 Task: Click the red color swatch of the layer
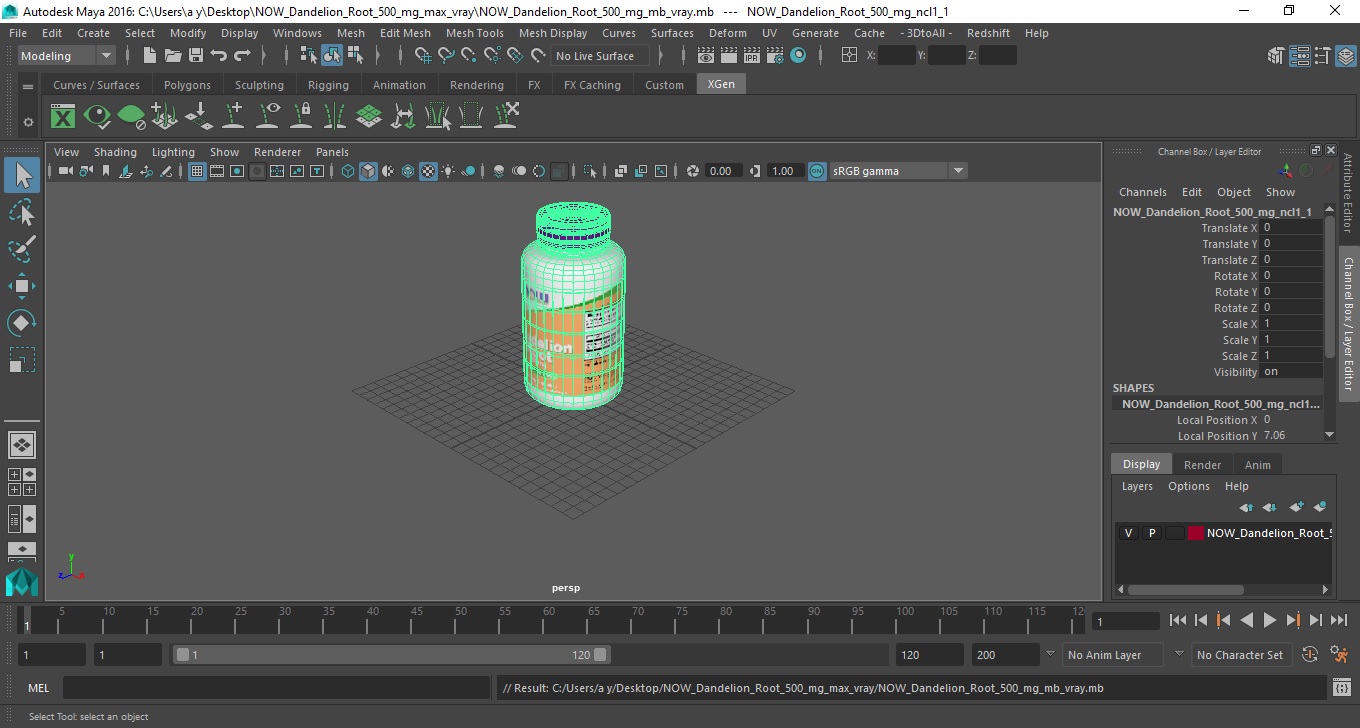point(1195,533)
